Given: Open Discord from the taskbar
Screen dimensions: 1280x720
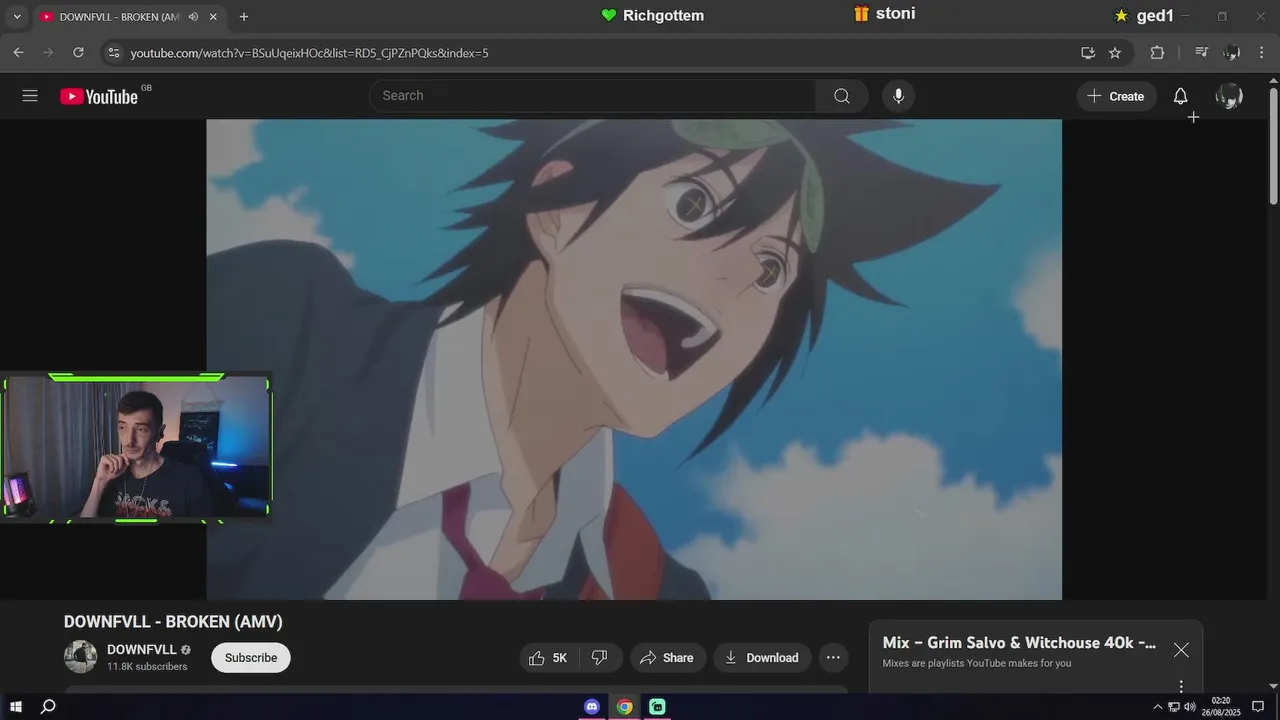Looking at the screenshot, I should [592, 706].
